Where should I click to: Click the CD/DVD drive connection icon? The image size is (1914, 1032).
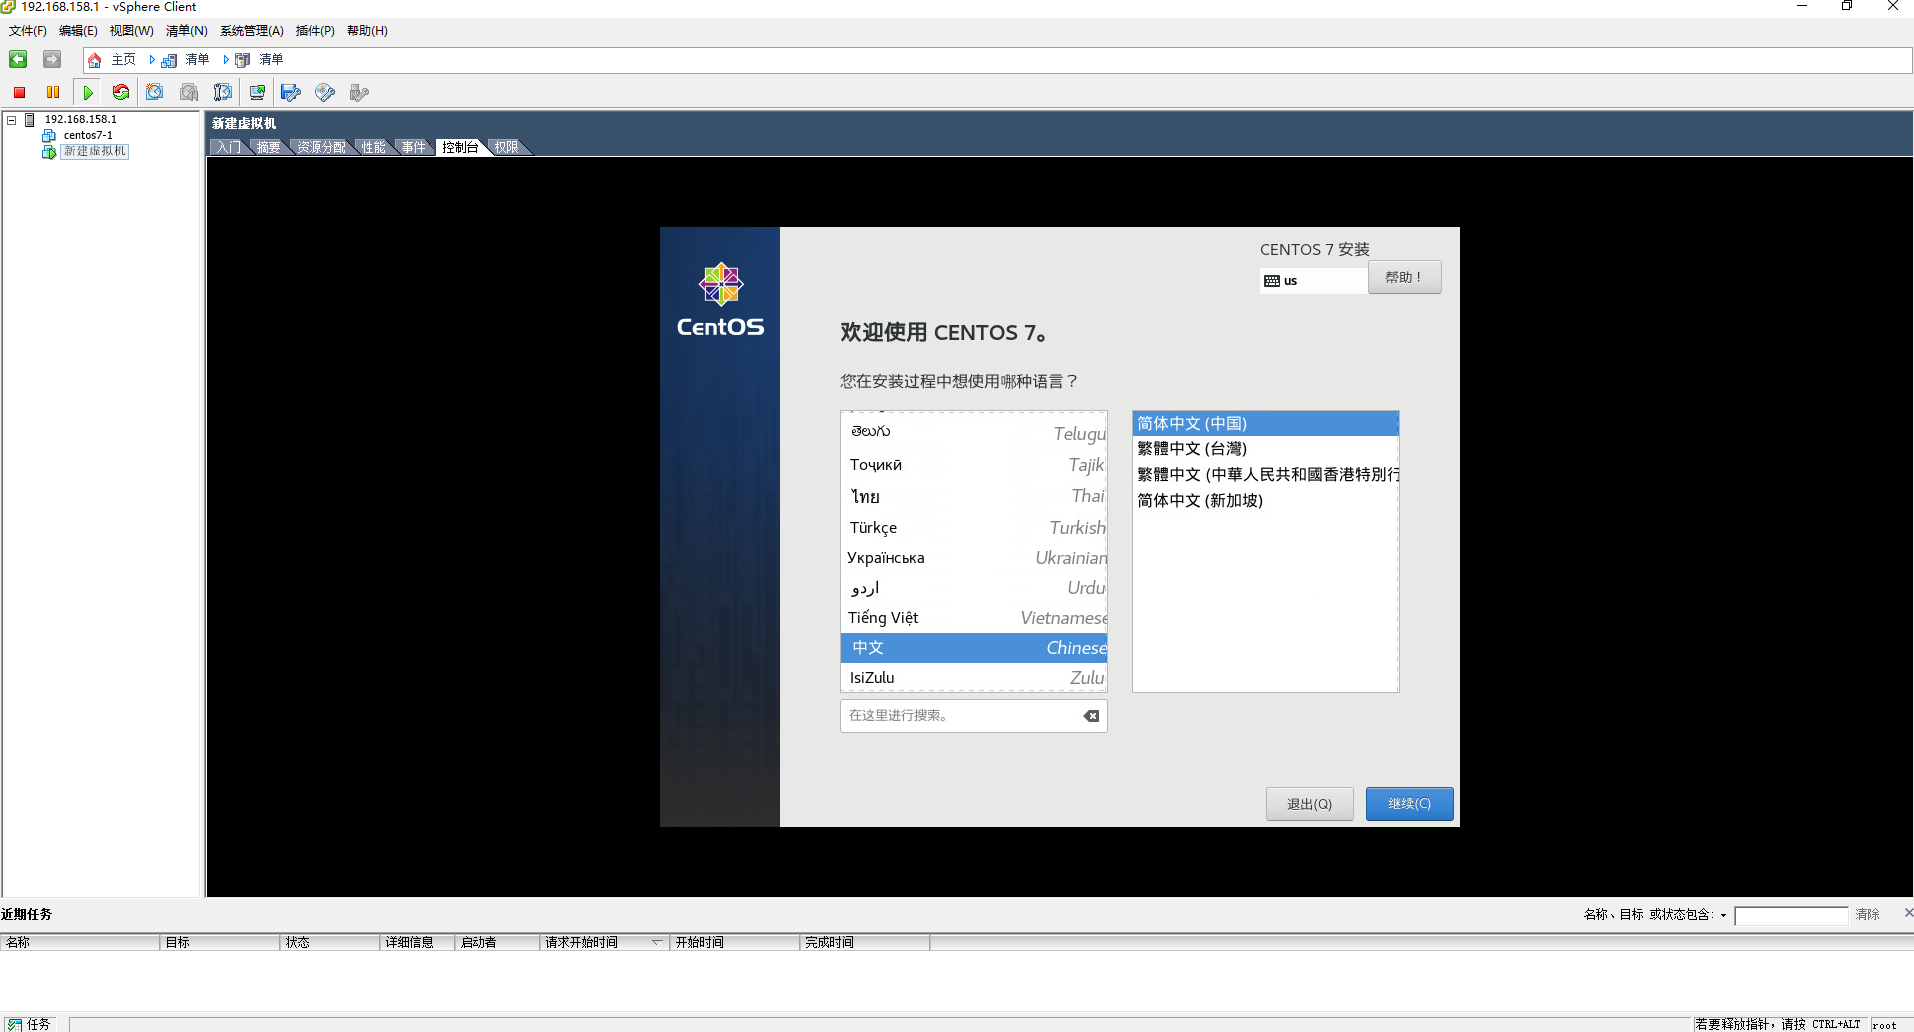(325, 92)
